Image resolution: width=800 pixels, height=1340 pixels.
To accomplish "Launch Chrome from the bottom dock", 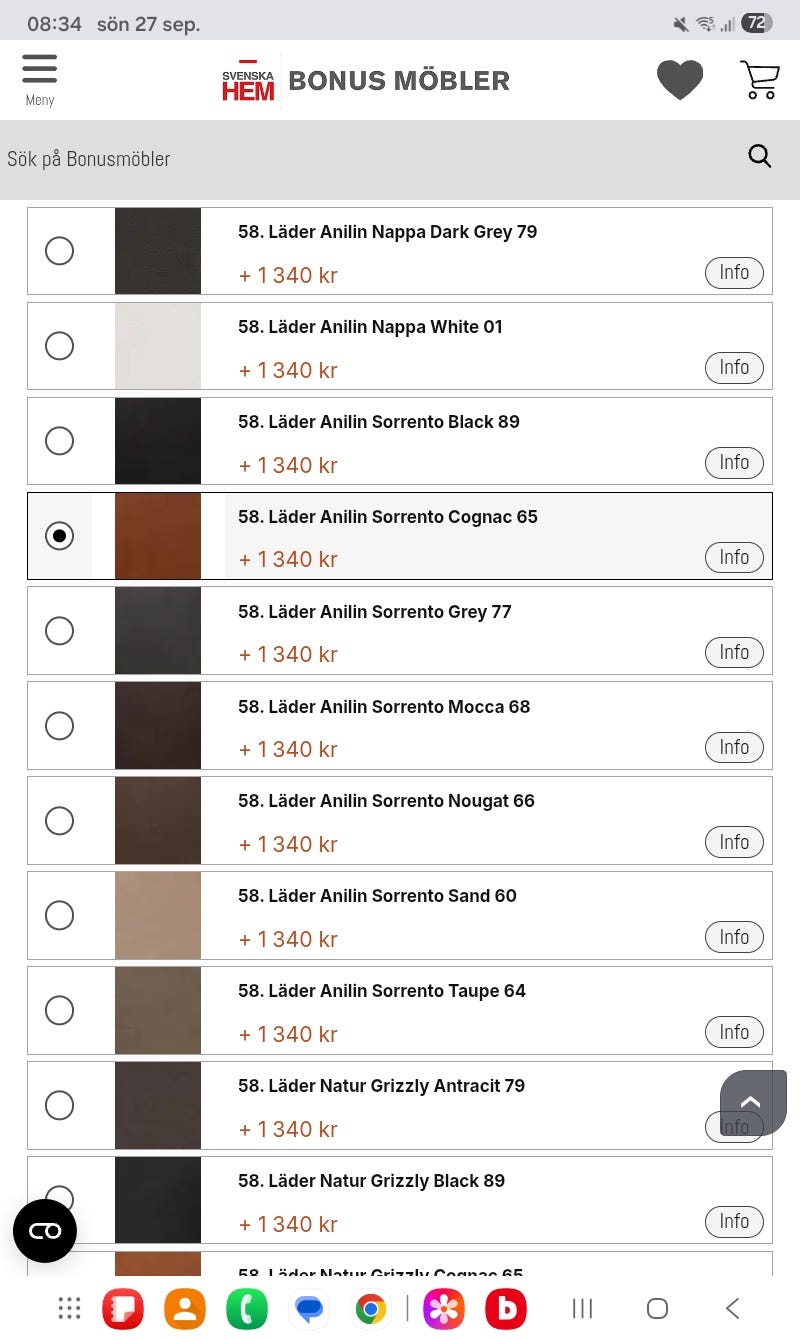I will [370, 1308].
